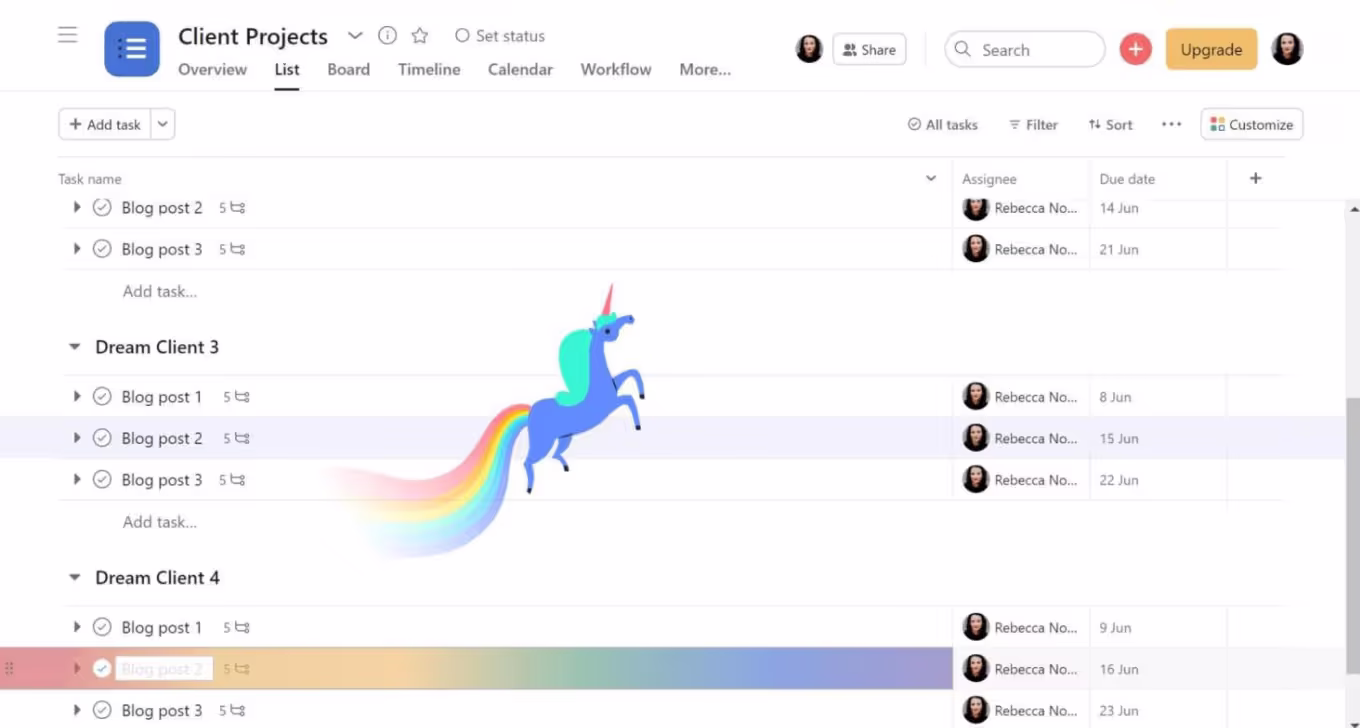Image resolution: width=1360 pixels, height=728 pixels.
Task: Open the Timeline tab
Action: [x=429, y=69]
